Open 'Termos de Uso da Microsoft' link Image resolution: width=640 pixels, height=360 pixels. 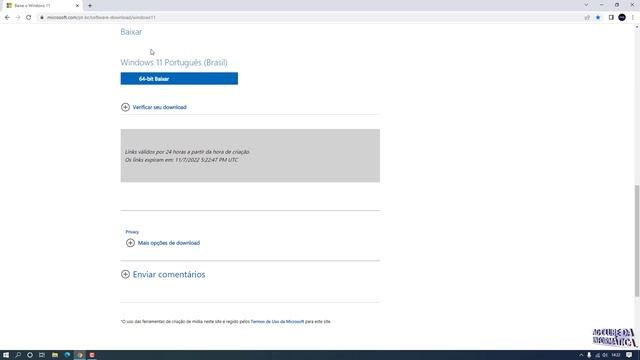[x=277, y=322]
